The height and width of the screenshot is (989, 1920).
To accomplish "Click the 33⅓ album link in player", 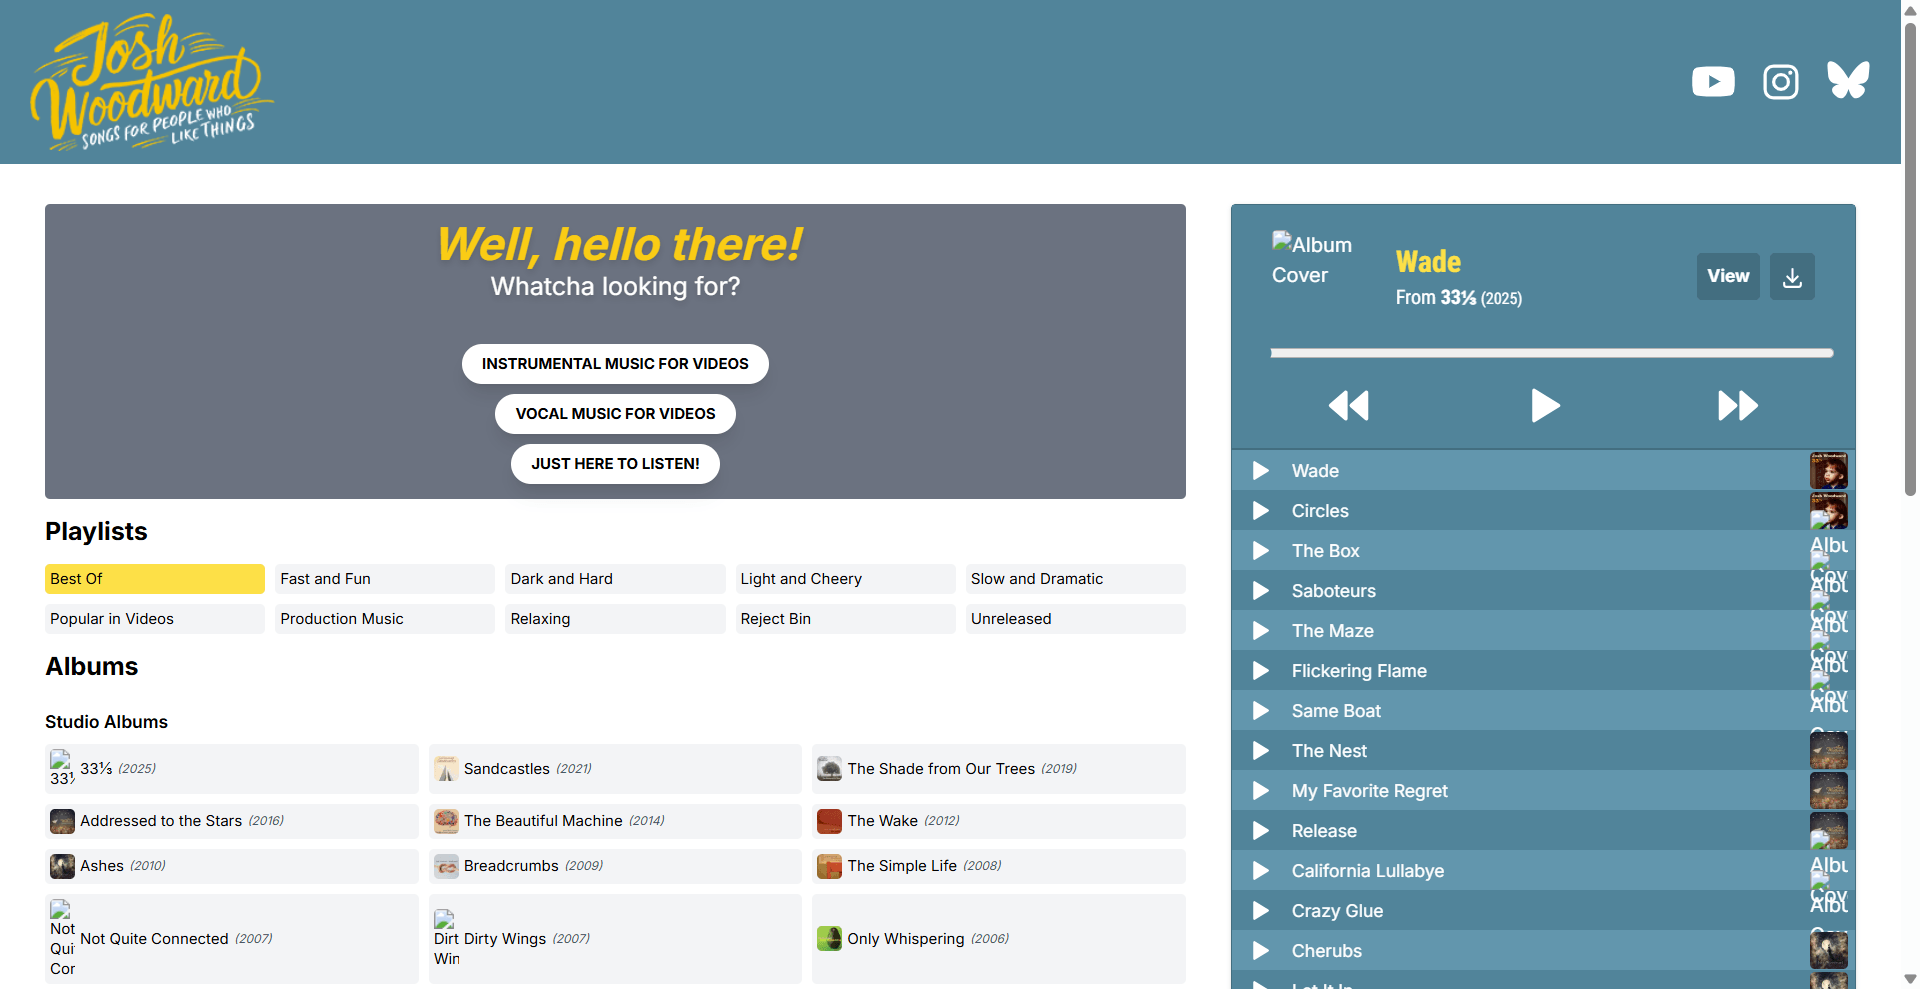I will tap(1458, 298).
